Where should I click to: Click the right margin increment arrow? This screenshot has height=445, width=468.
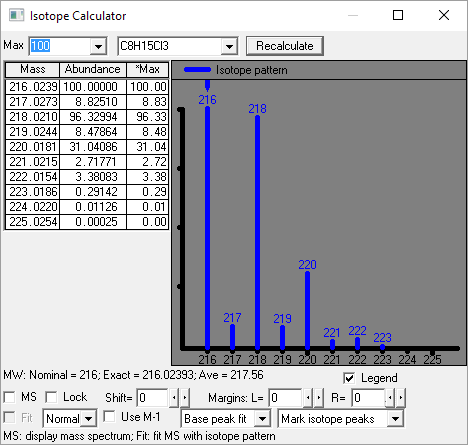tap(401, 397)
